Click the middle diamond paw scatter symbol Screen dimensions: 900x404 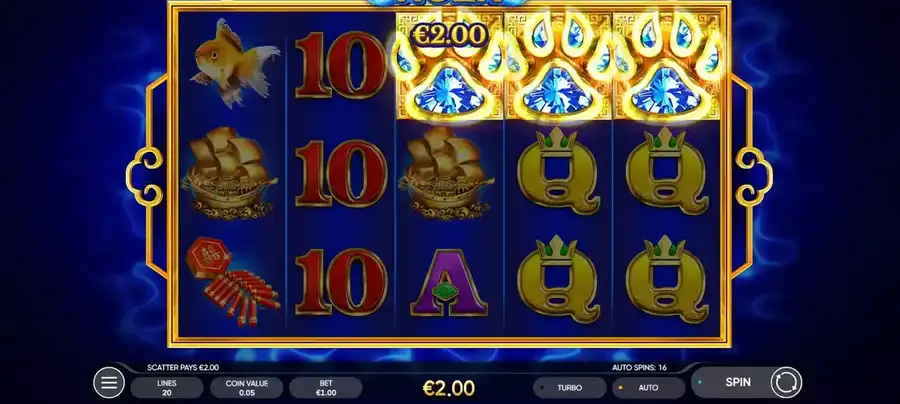click(x=558, y=66)
